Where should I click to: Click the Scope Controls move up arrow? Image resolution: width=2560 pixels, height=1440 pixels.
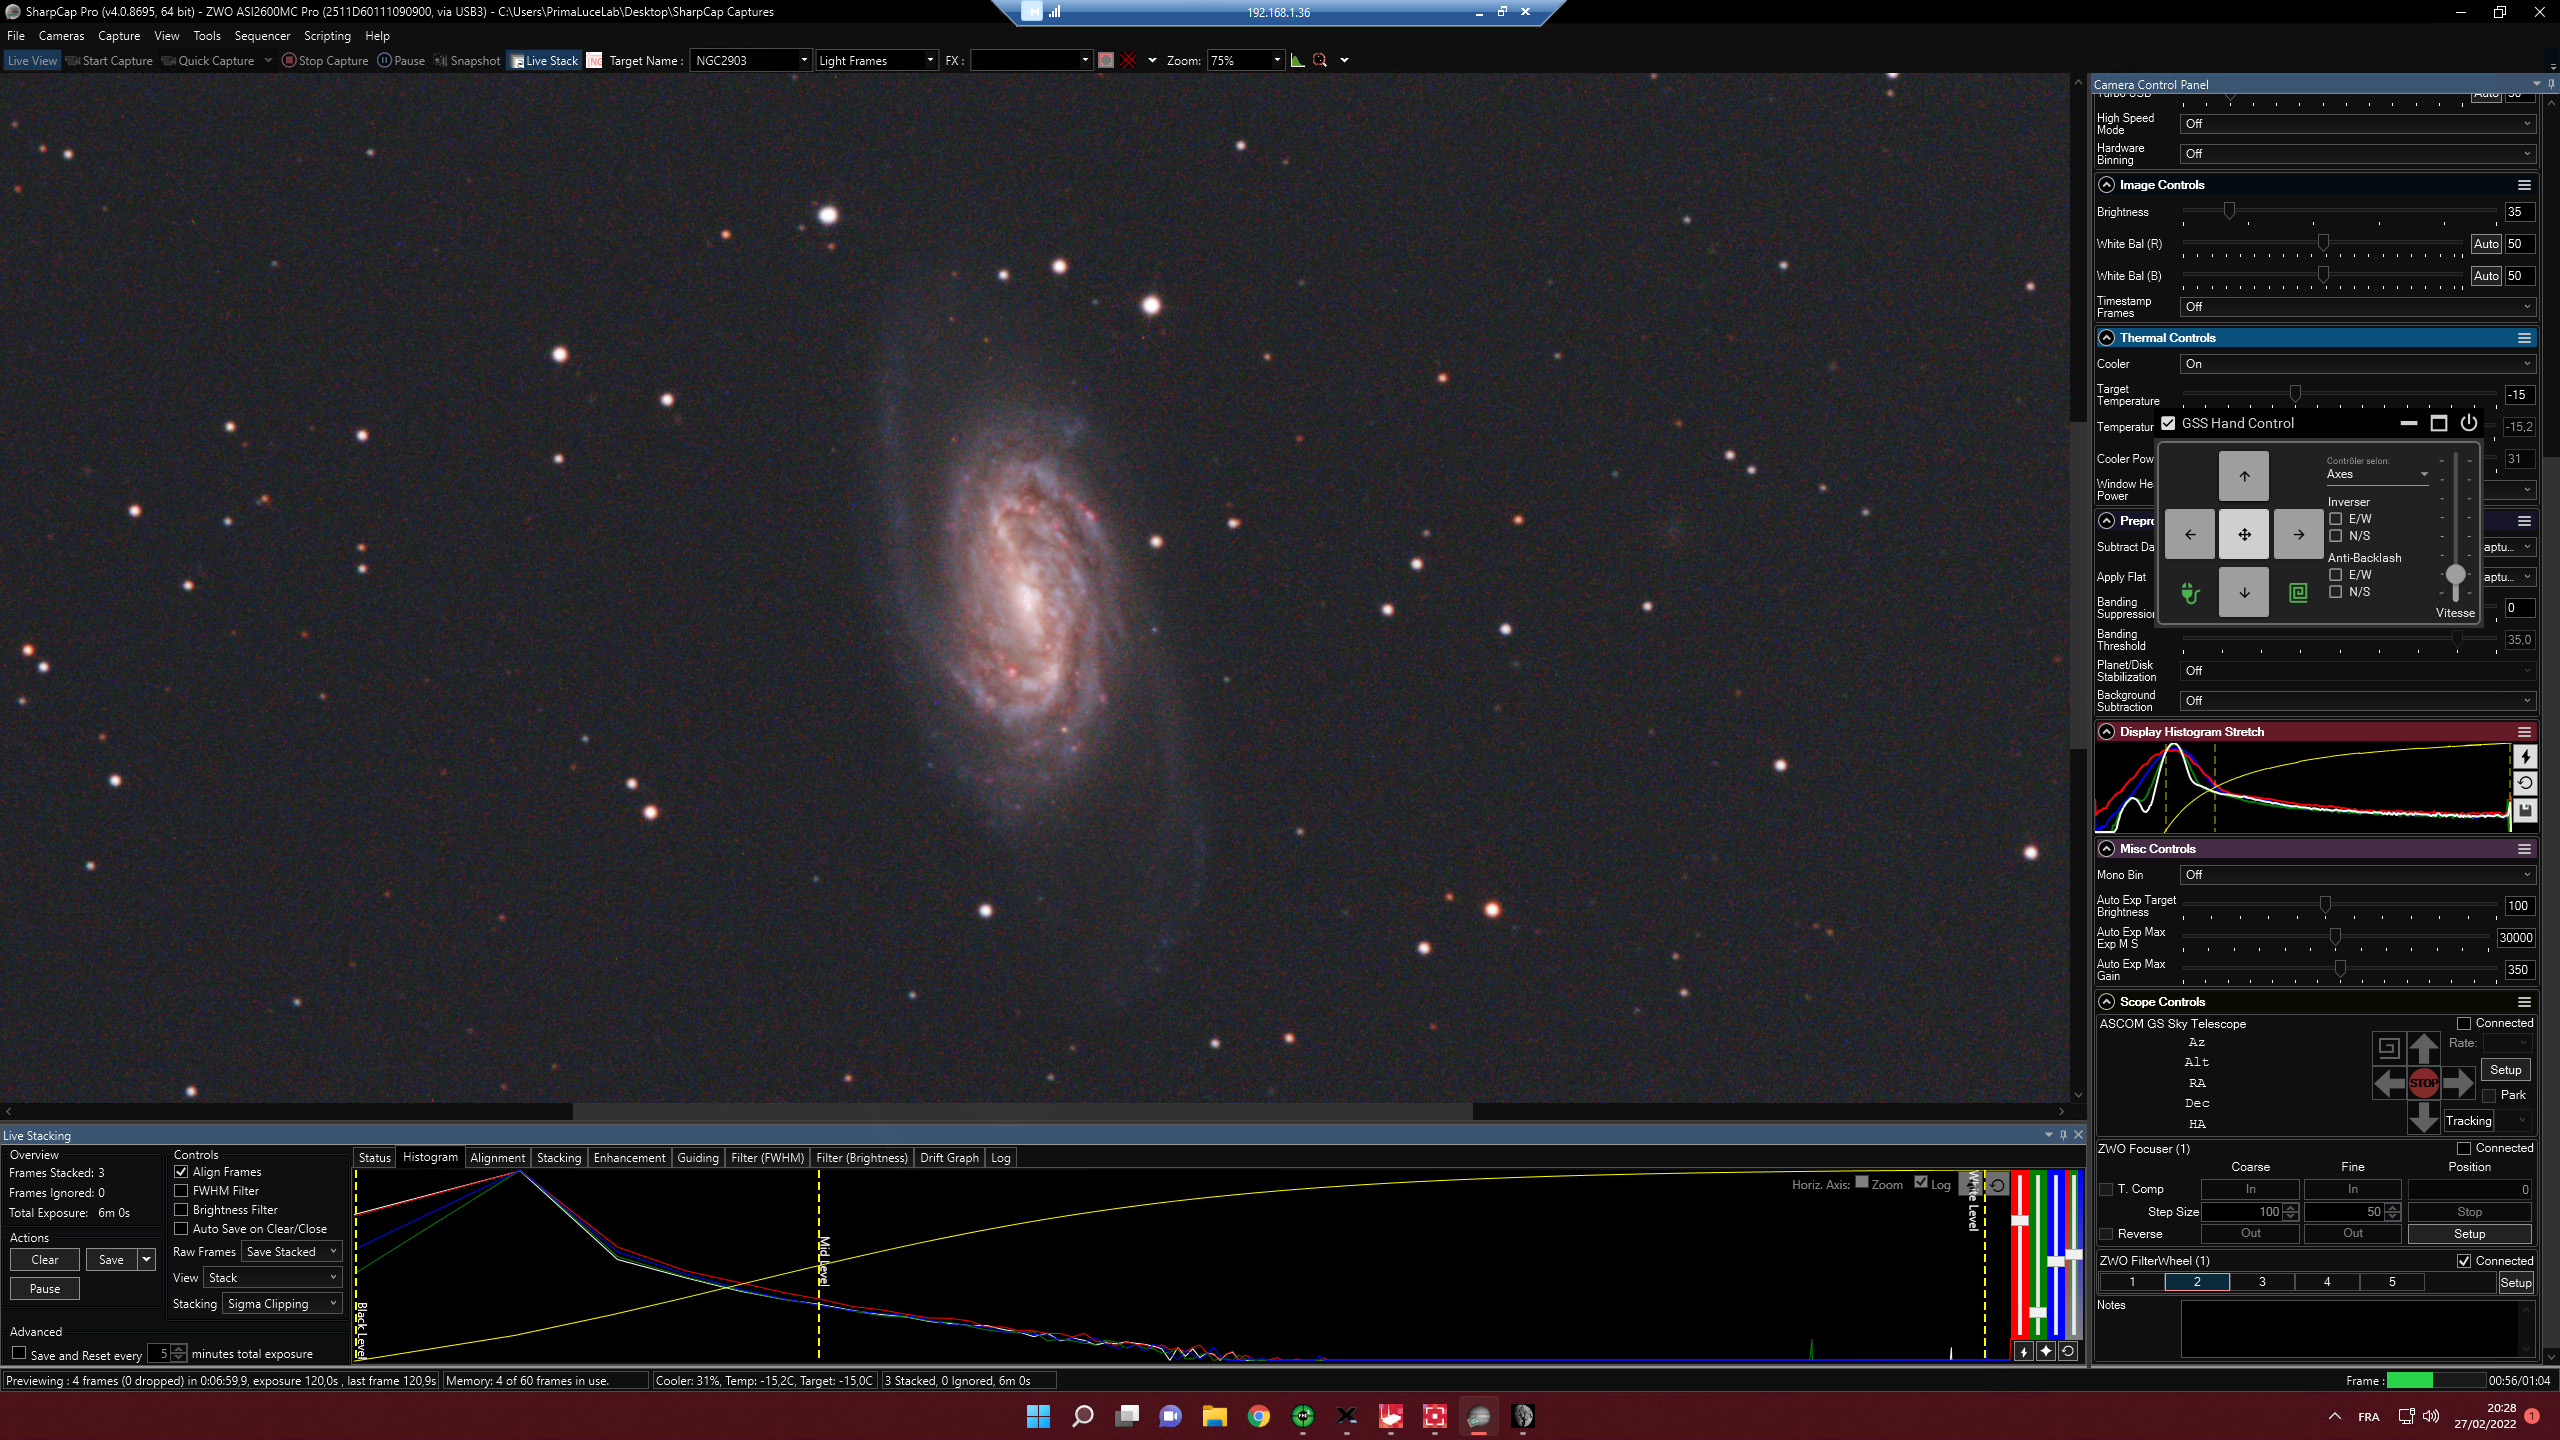tap(2423, 1048)
